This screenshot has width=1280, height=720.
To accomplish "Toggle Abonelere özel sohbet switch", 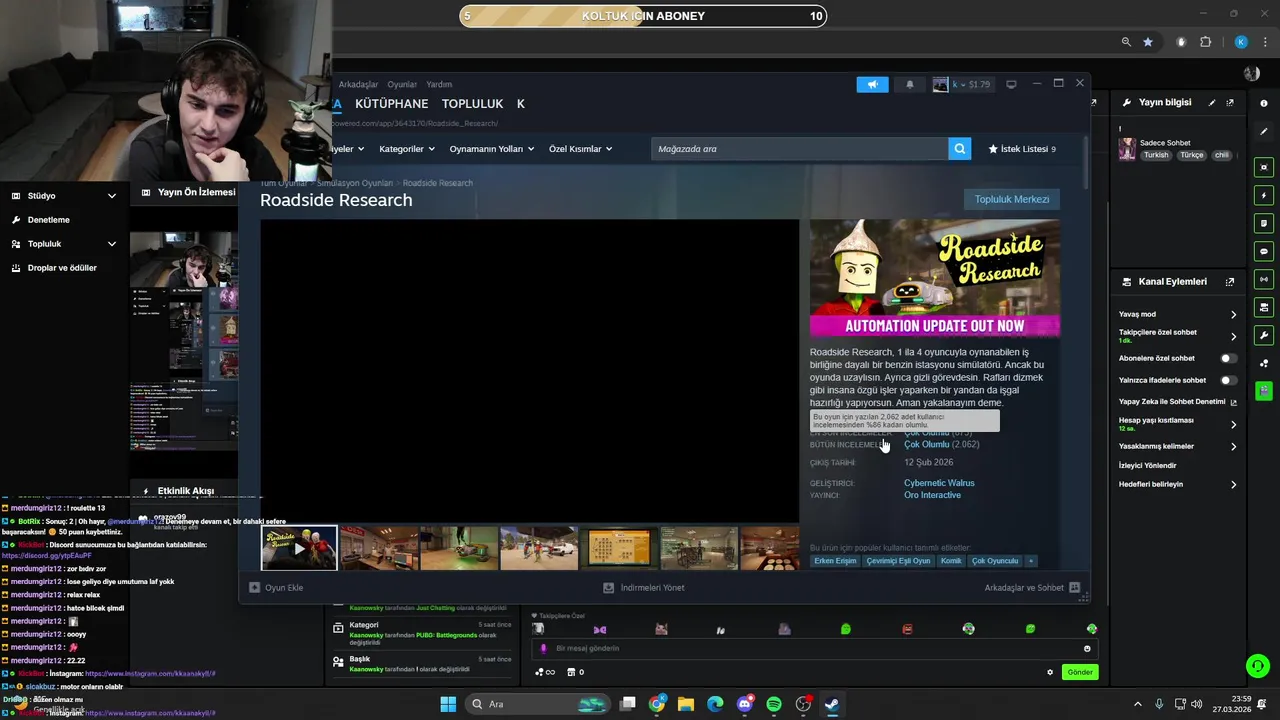I will tap(1228, 358).
